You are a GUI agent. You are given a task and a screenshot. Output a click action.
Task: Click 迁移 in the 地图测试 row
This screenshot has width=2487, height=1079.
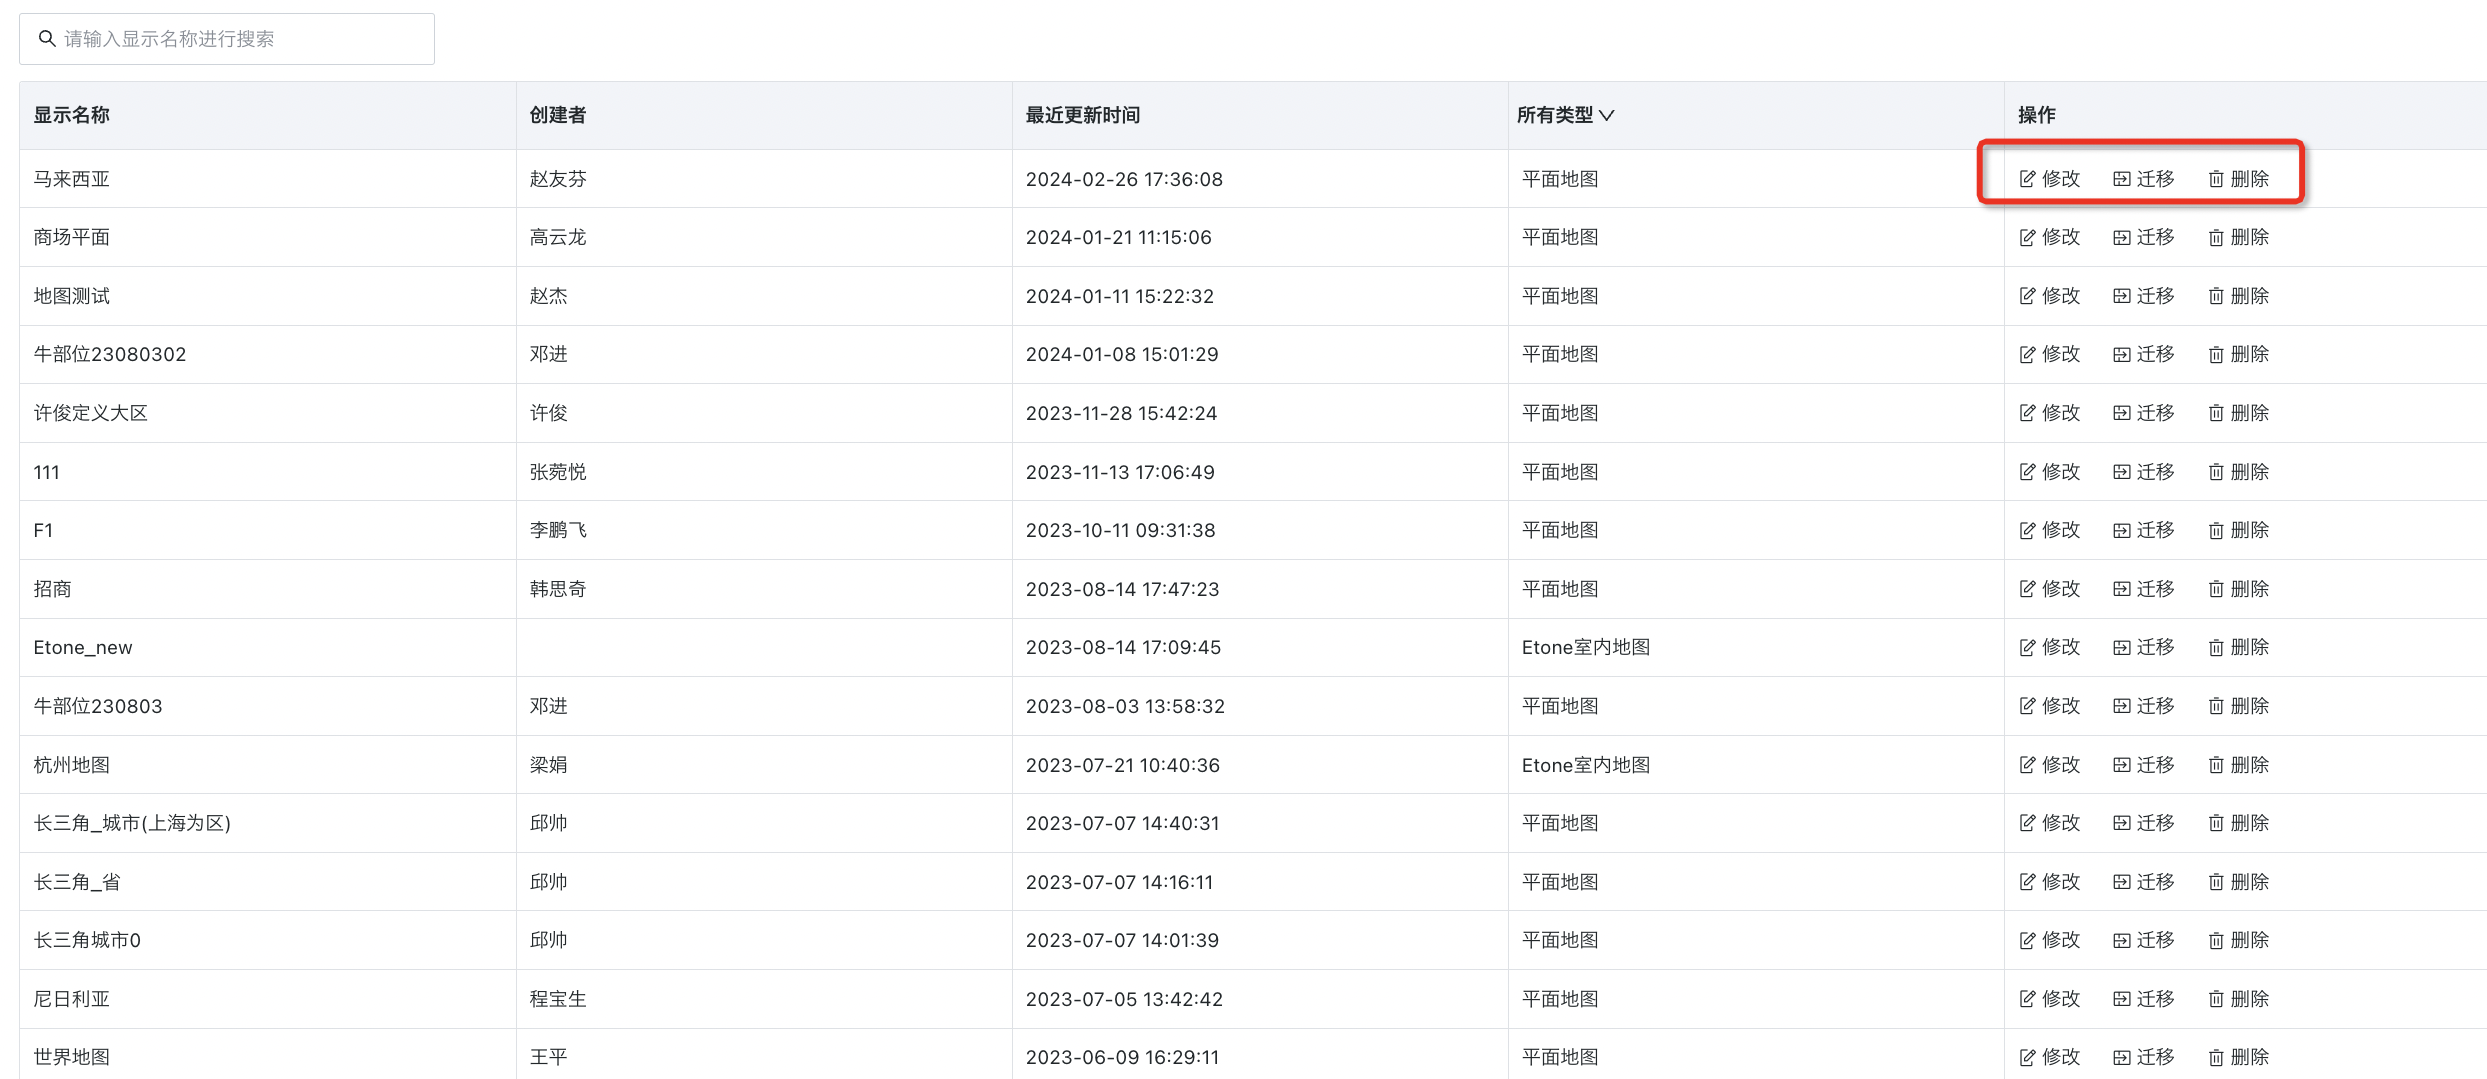click(x=2144, y=296)
